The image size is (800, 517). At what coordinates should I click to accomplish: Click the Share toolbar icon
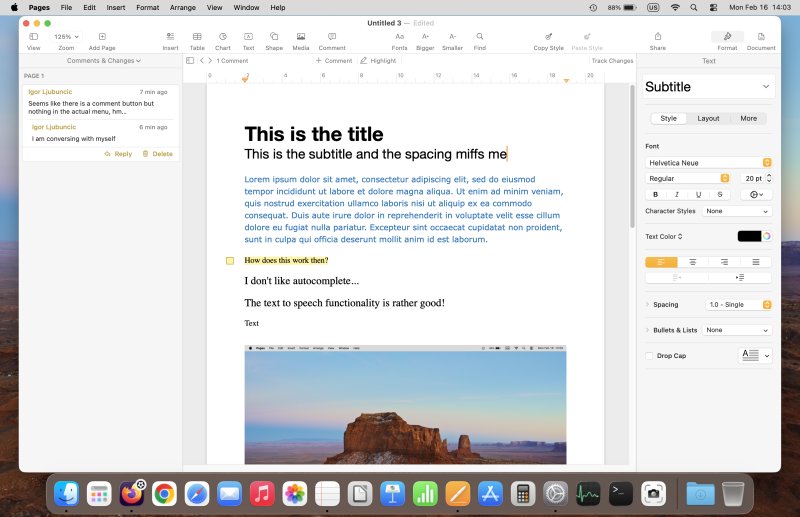click(657, 37)
